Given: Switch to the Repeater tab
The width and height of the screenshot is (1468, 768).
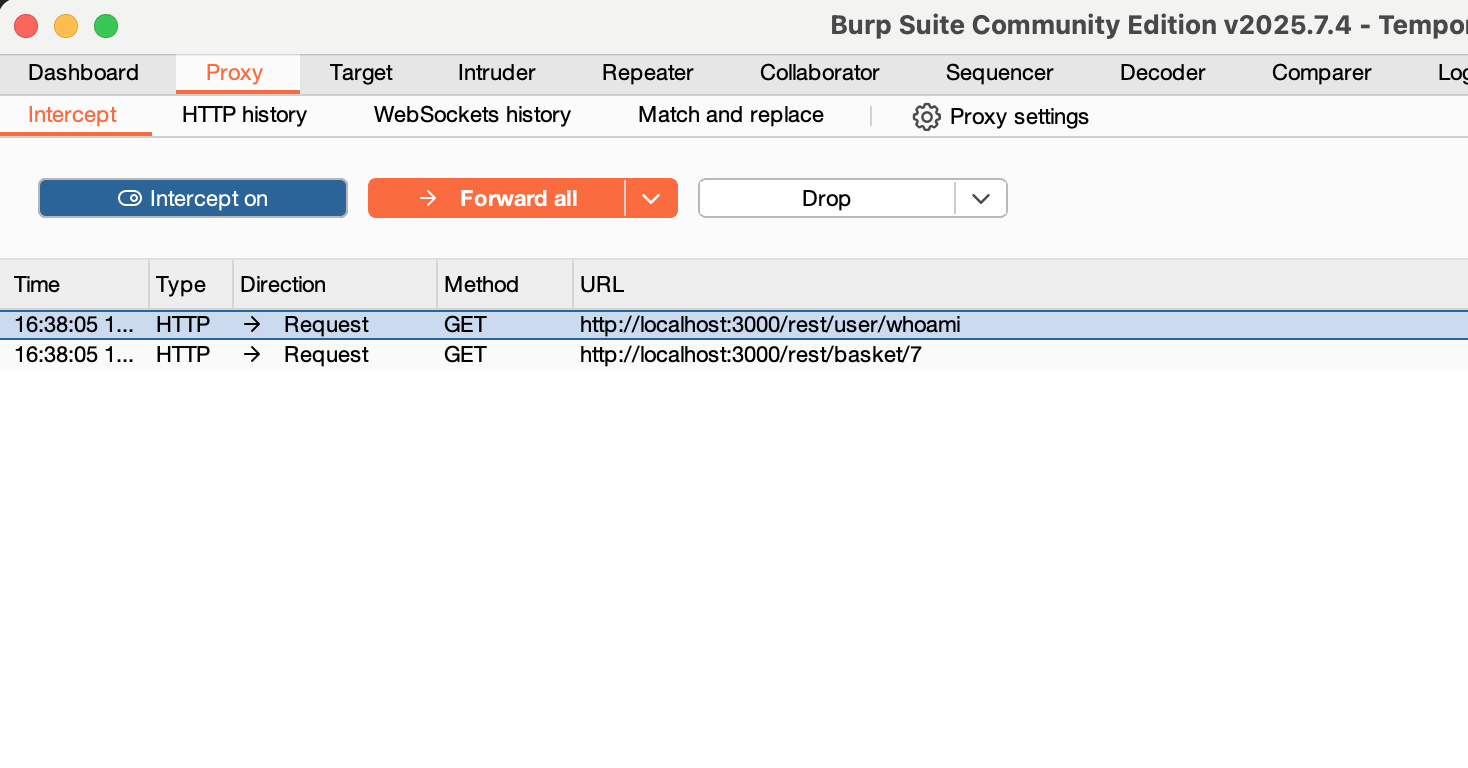Looking at the screenshot, I should pos(647,73).
